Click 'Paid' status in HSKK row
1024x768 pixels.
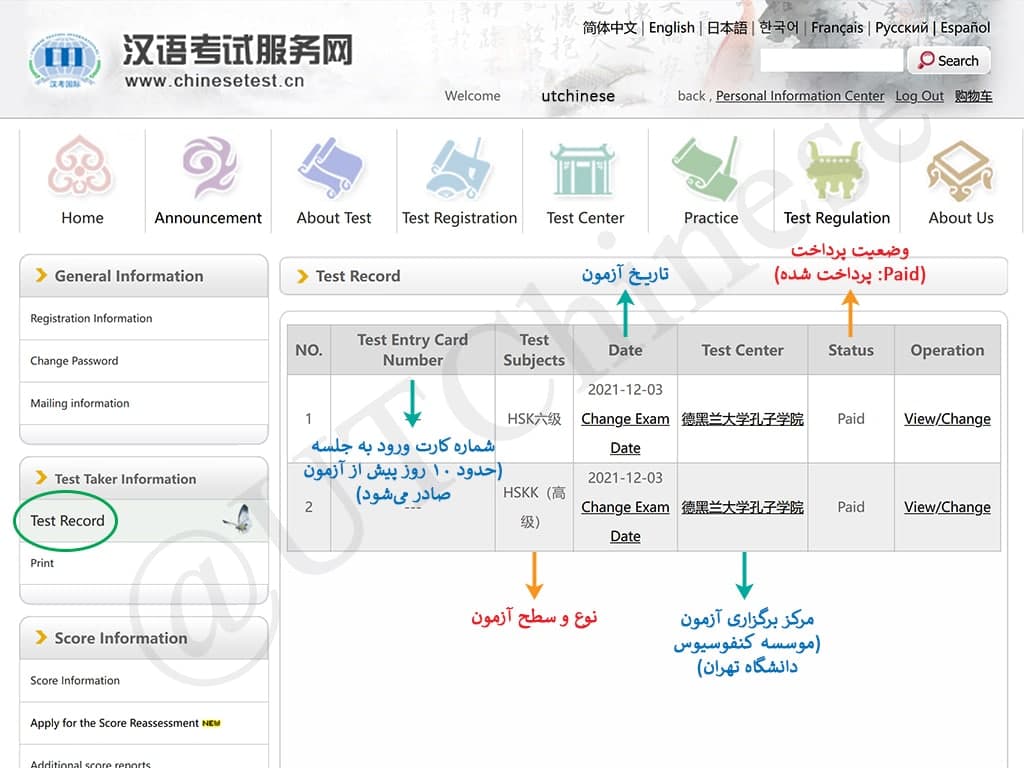click(851, 507)
